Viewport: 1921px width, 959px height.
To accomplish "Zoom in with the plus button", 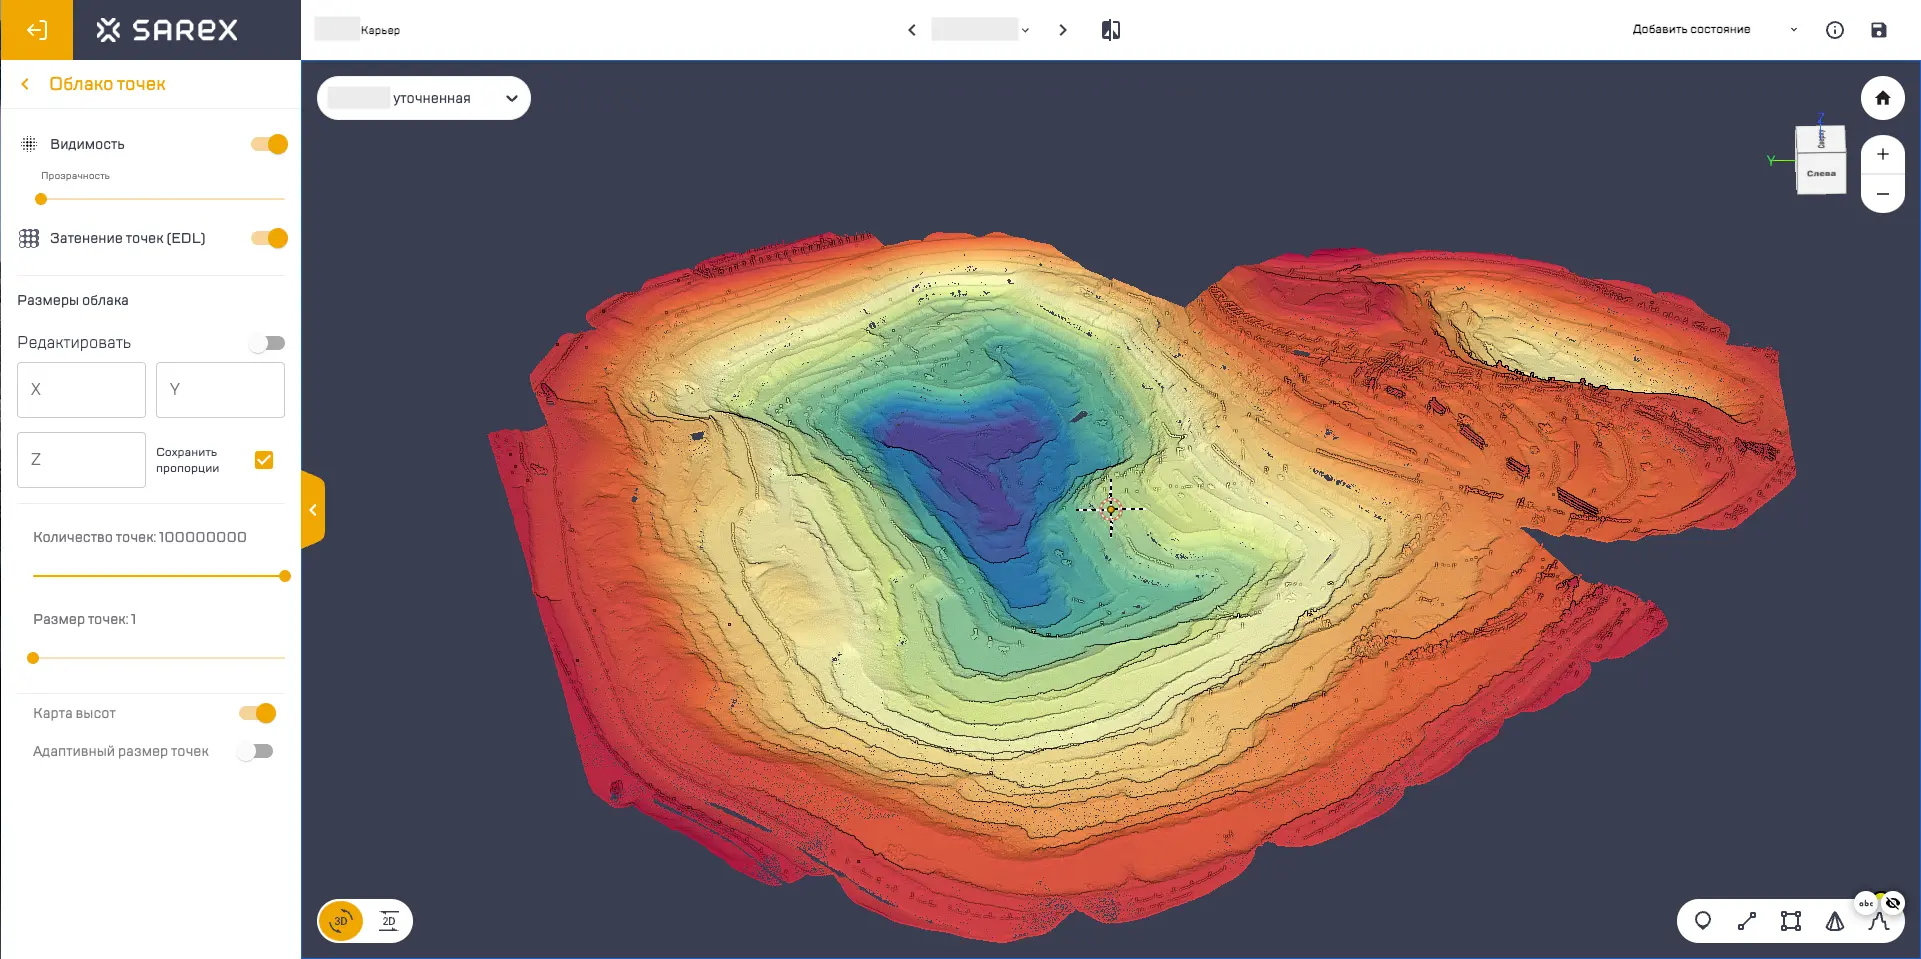I will [x=1882, y=154].
